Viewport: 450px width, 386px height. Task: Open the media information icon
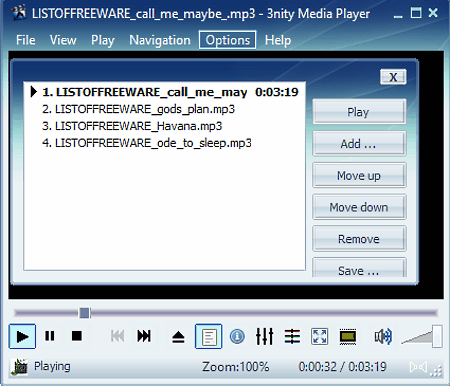click(x=237, y=336)
